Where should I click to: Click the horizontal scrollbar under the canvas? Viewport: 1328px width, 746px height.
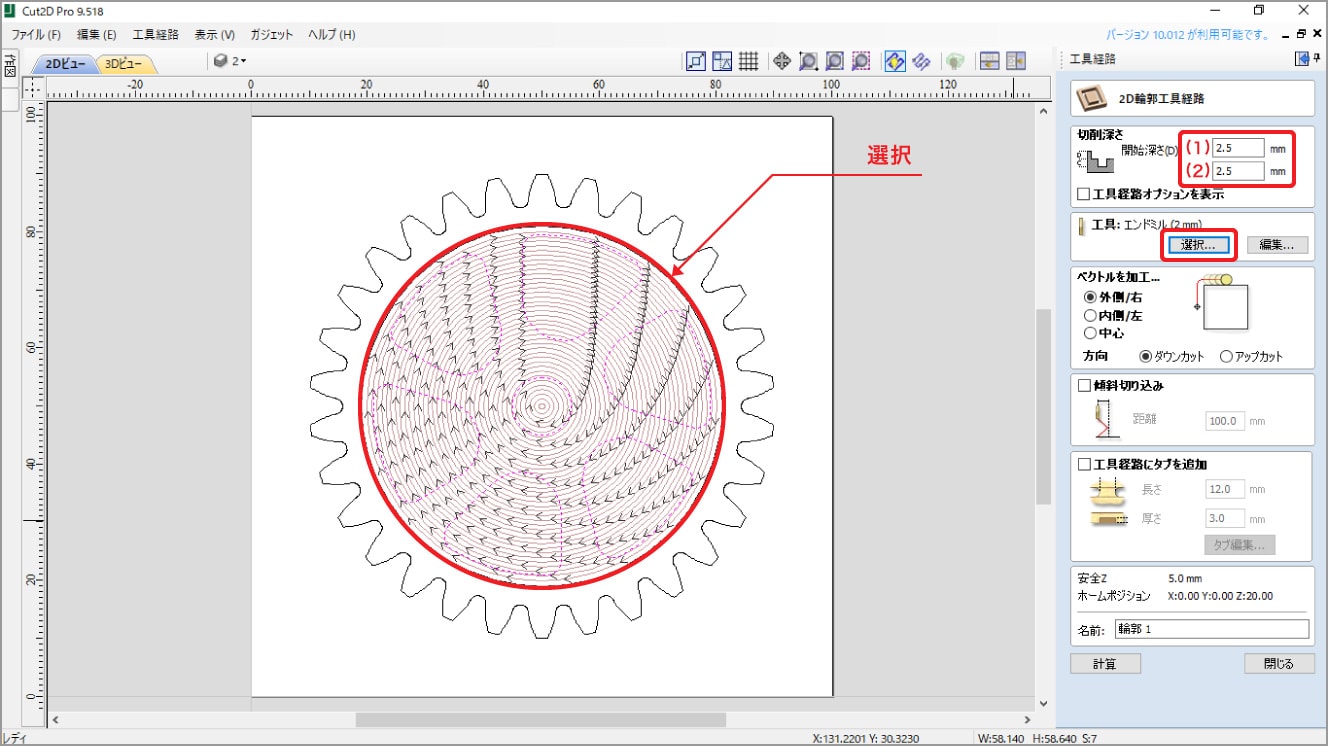coord(540,719)
